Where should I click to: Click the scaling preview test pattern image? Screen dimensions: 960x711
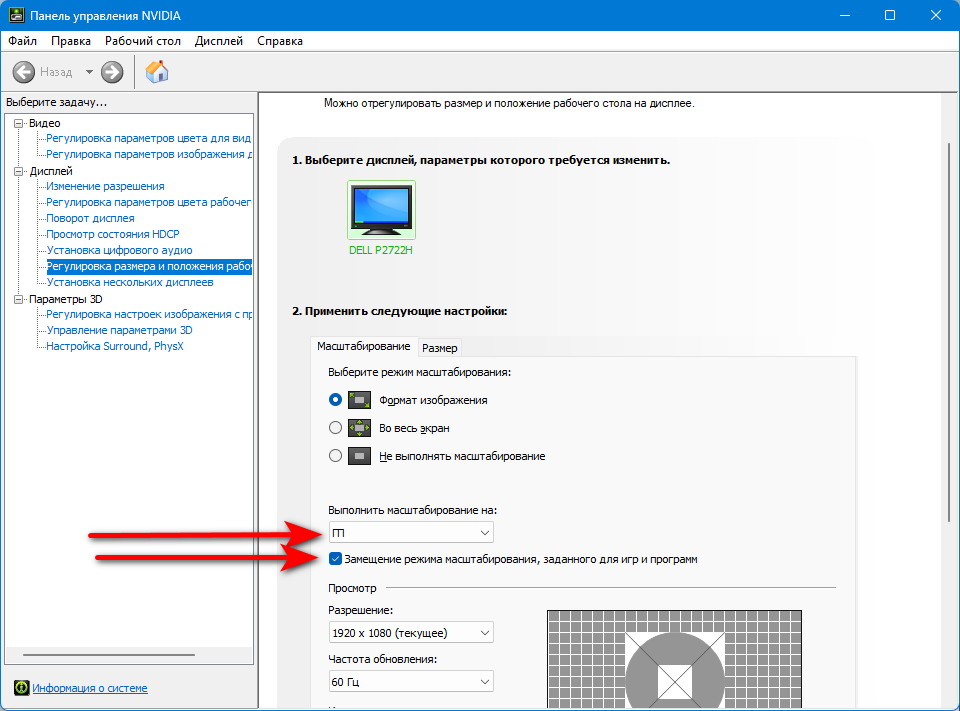tap(674, 658)
